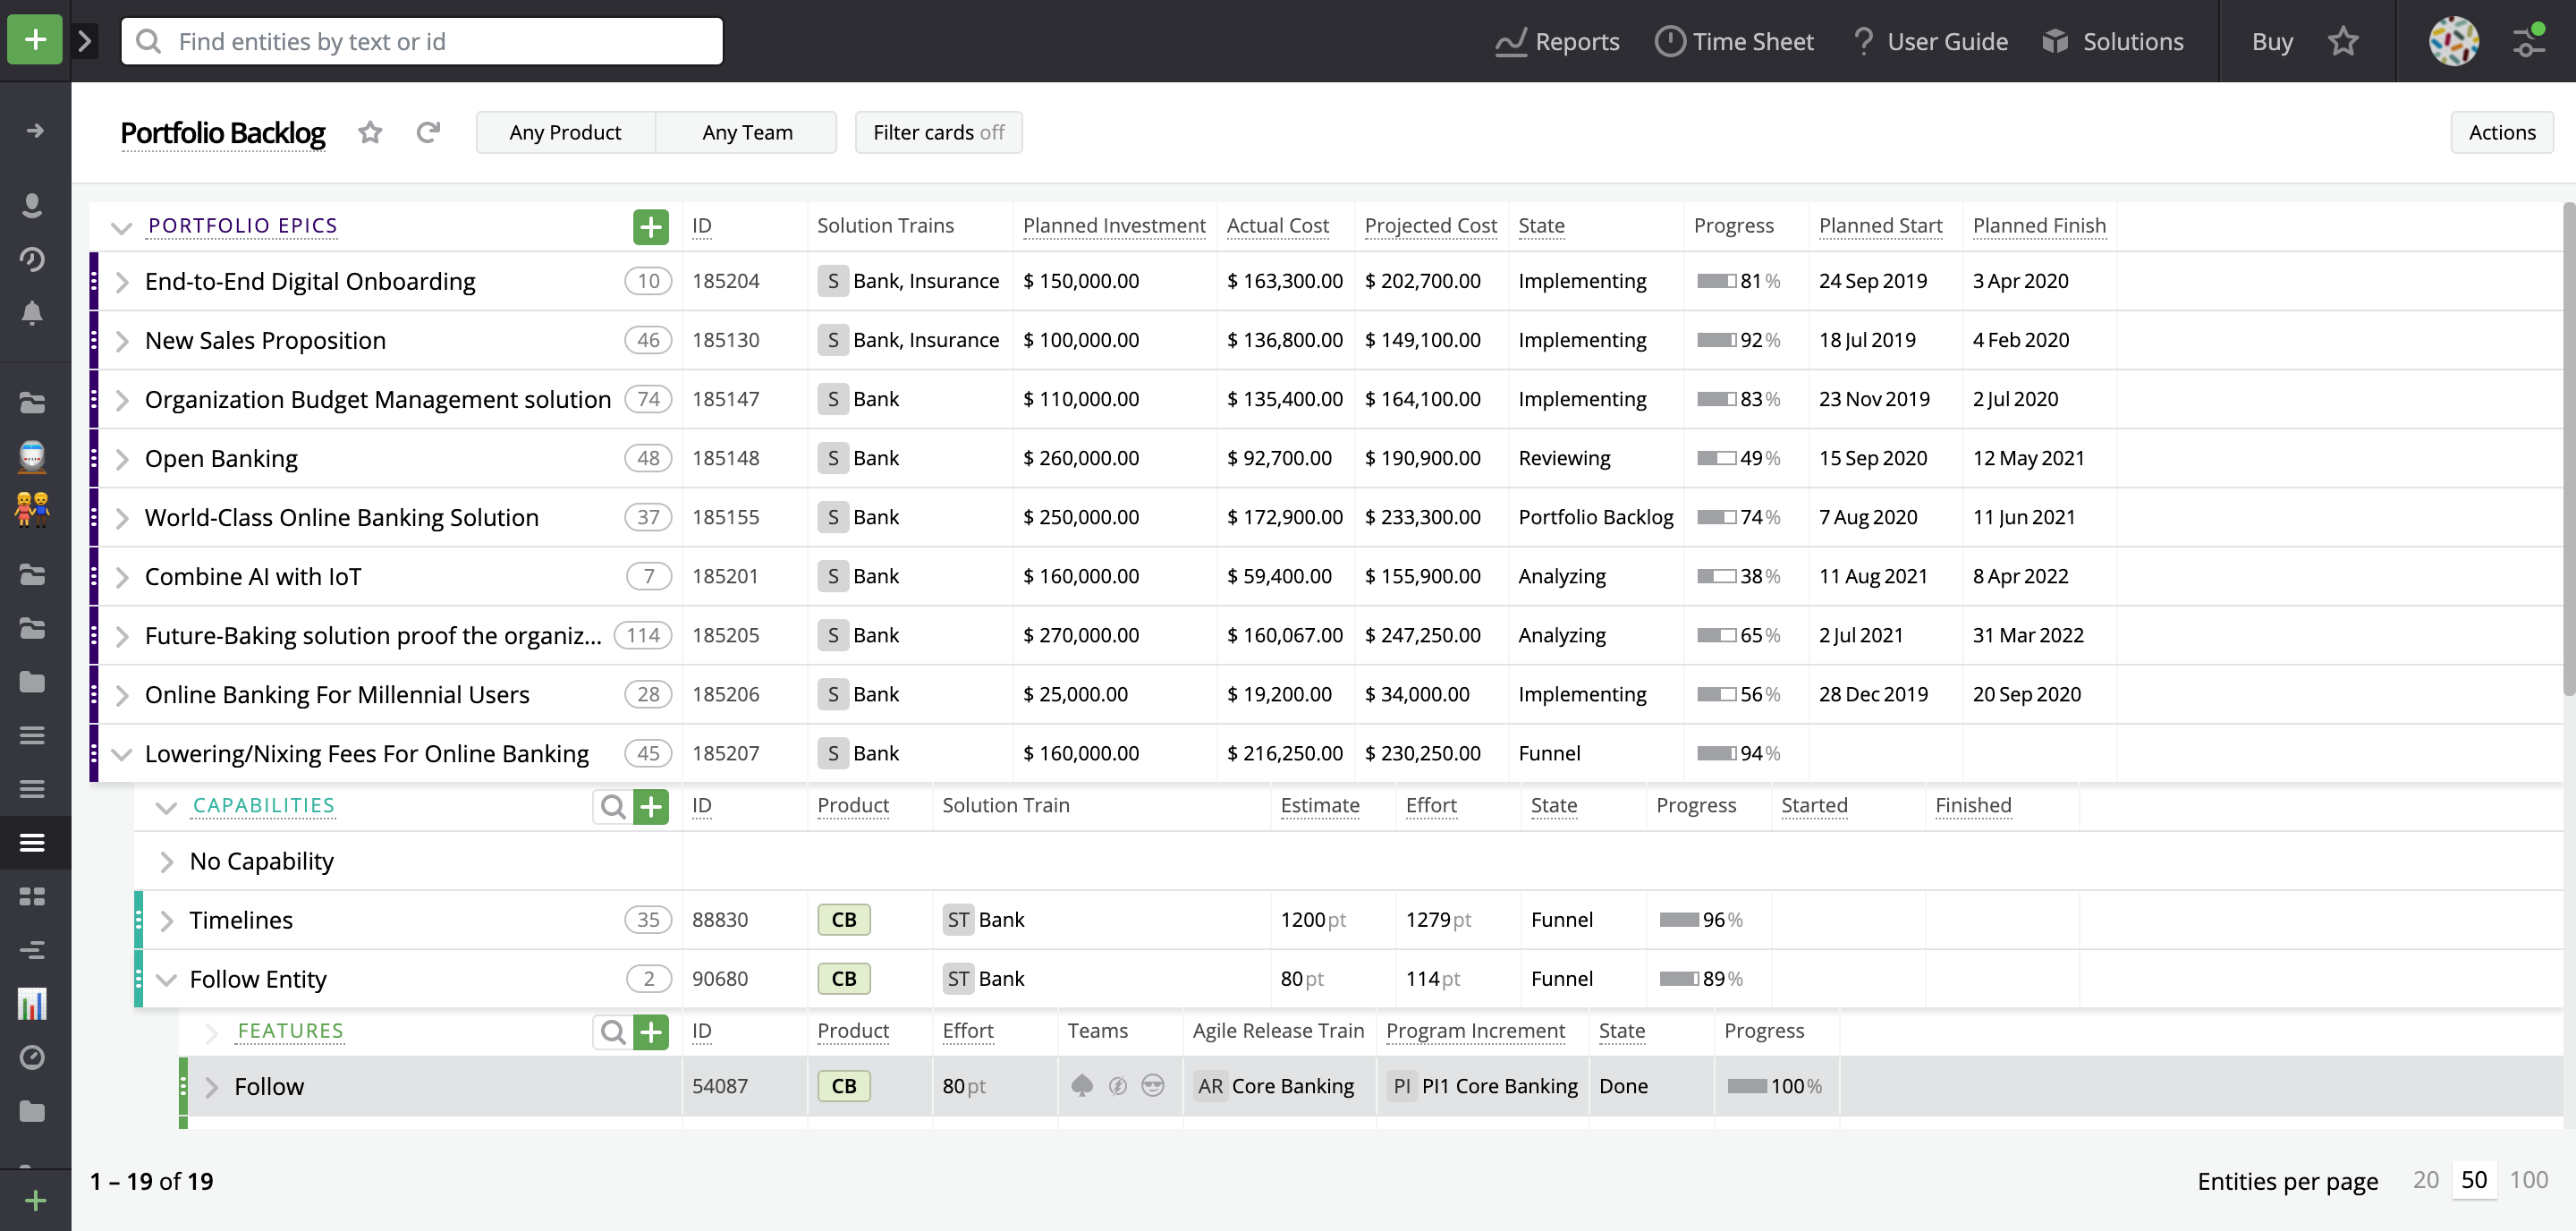This screenshot has width=2576, height=1231.
Task: Expand the New Sales Proposition epic
Action: (x=122, y=341)
